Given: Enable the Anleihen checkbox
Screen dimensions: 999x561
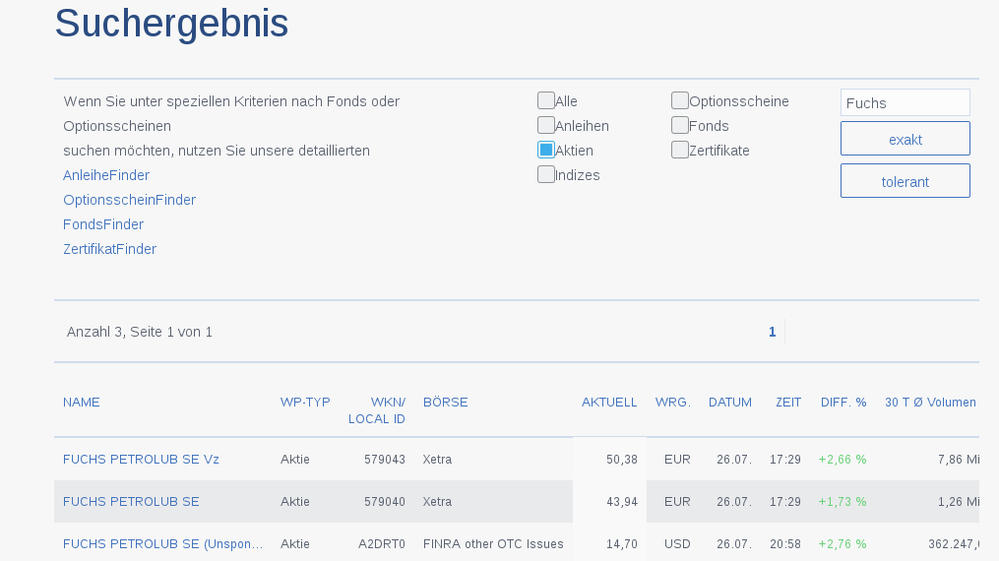Looking at the screenshot, I should pyautogui.click(x=546, y=125).
